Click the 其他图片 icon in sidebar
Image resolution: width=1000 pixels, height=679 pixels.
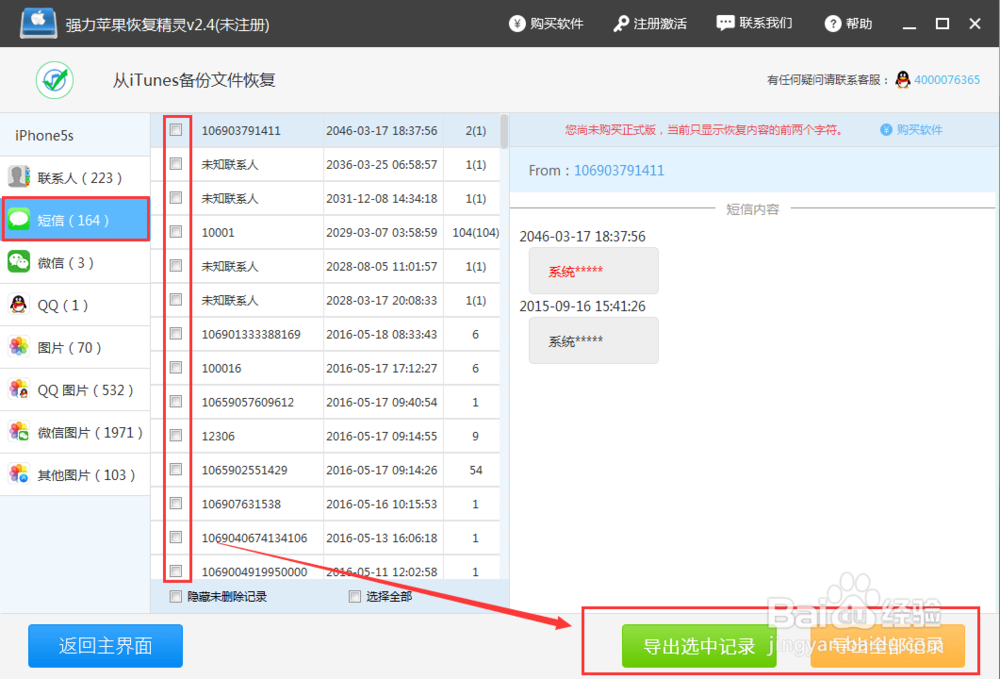18,474
